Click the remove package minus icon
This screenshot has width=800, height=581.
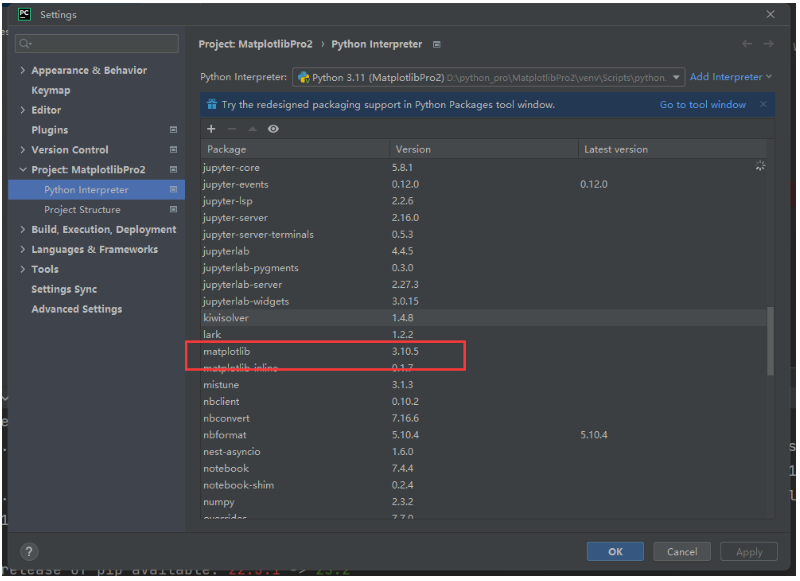[x=232, y=129]
